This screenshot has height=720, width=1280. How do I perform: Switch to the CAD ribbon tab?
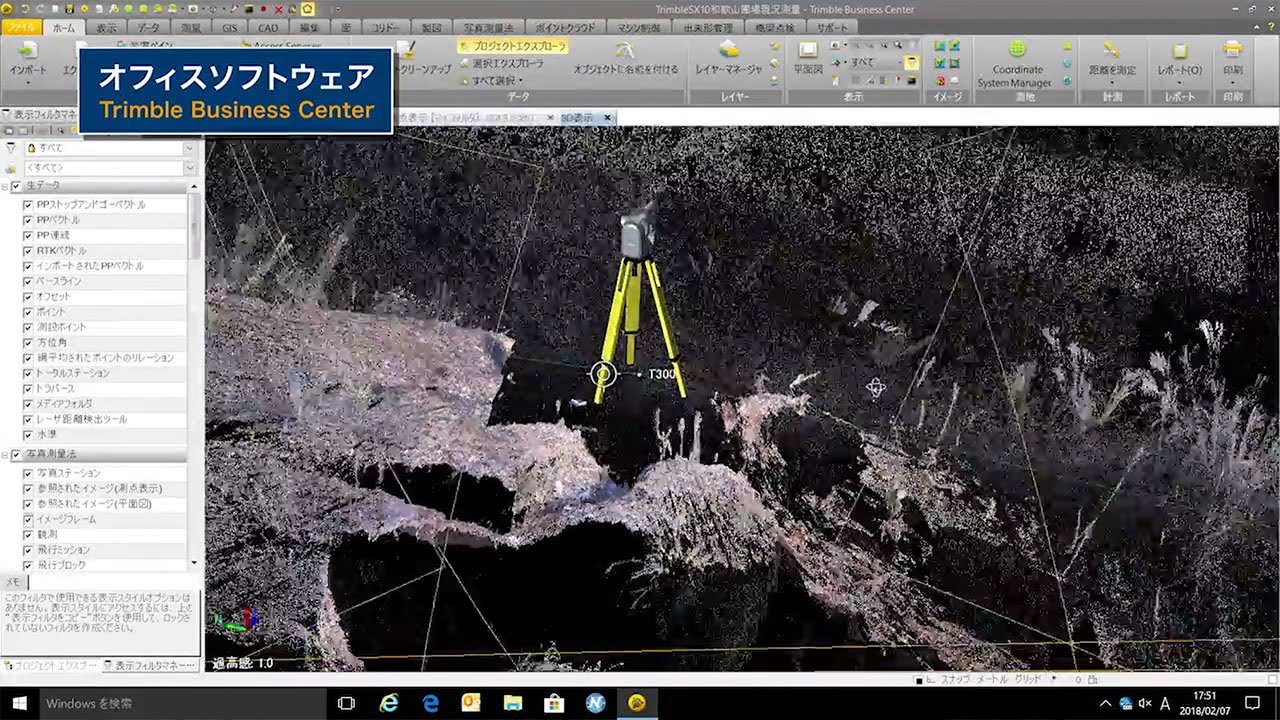269,28
